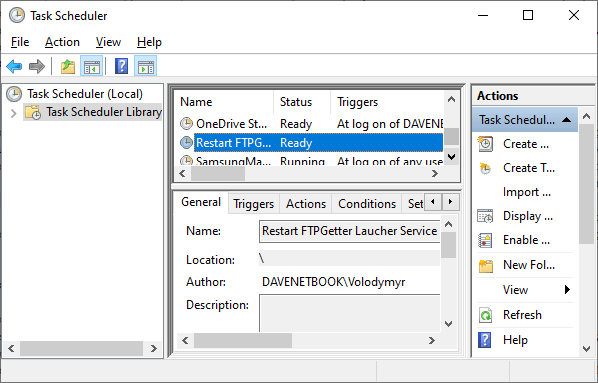The height and width of the screenshot is (383, 598).
Task: Open the Help menu
Action: click(149, 42)
